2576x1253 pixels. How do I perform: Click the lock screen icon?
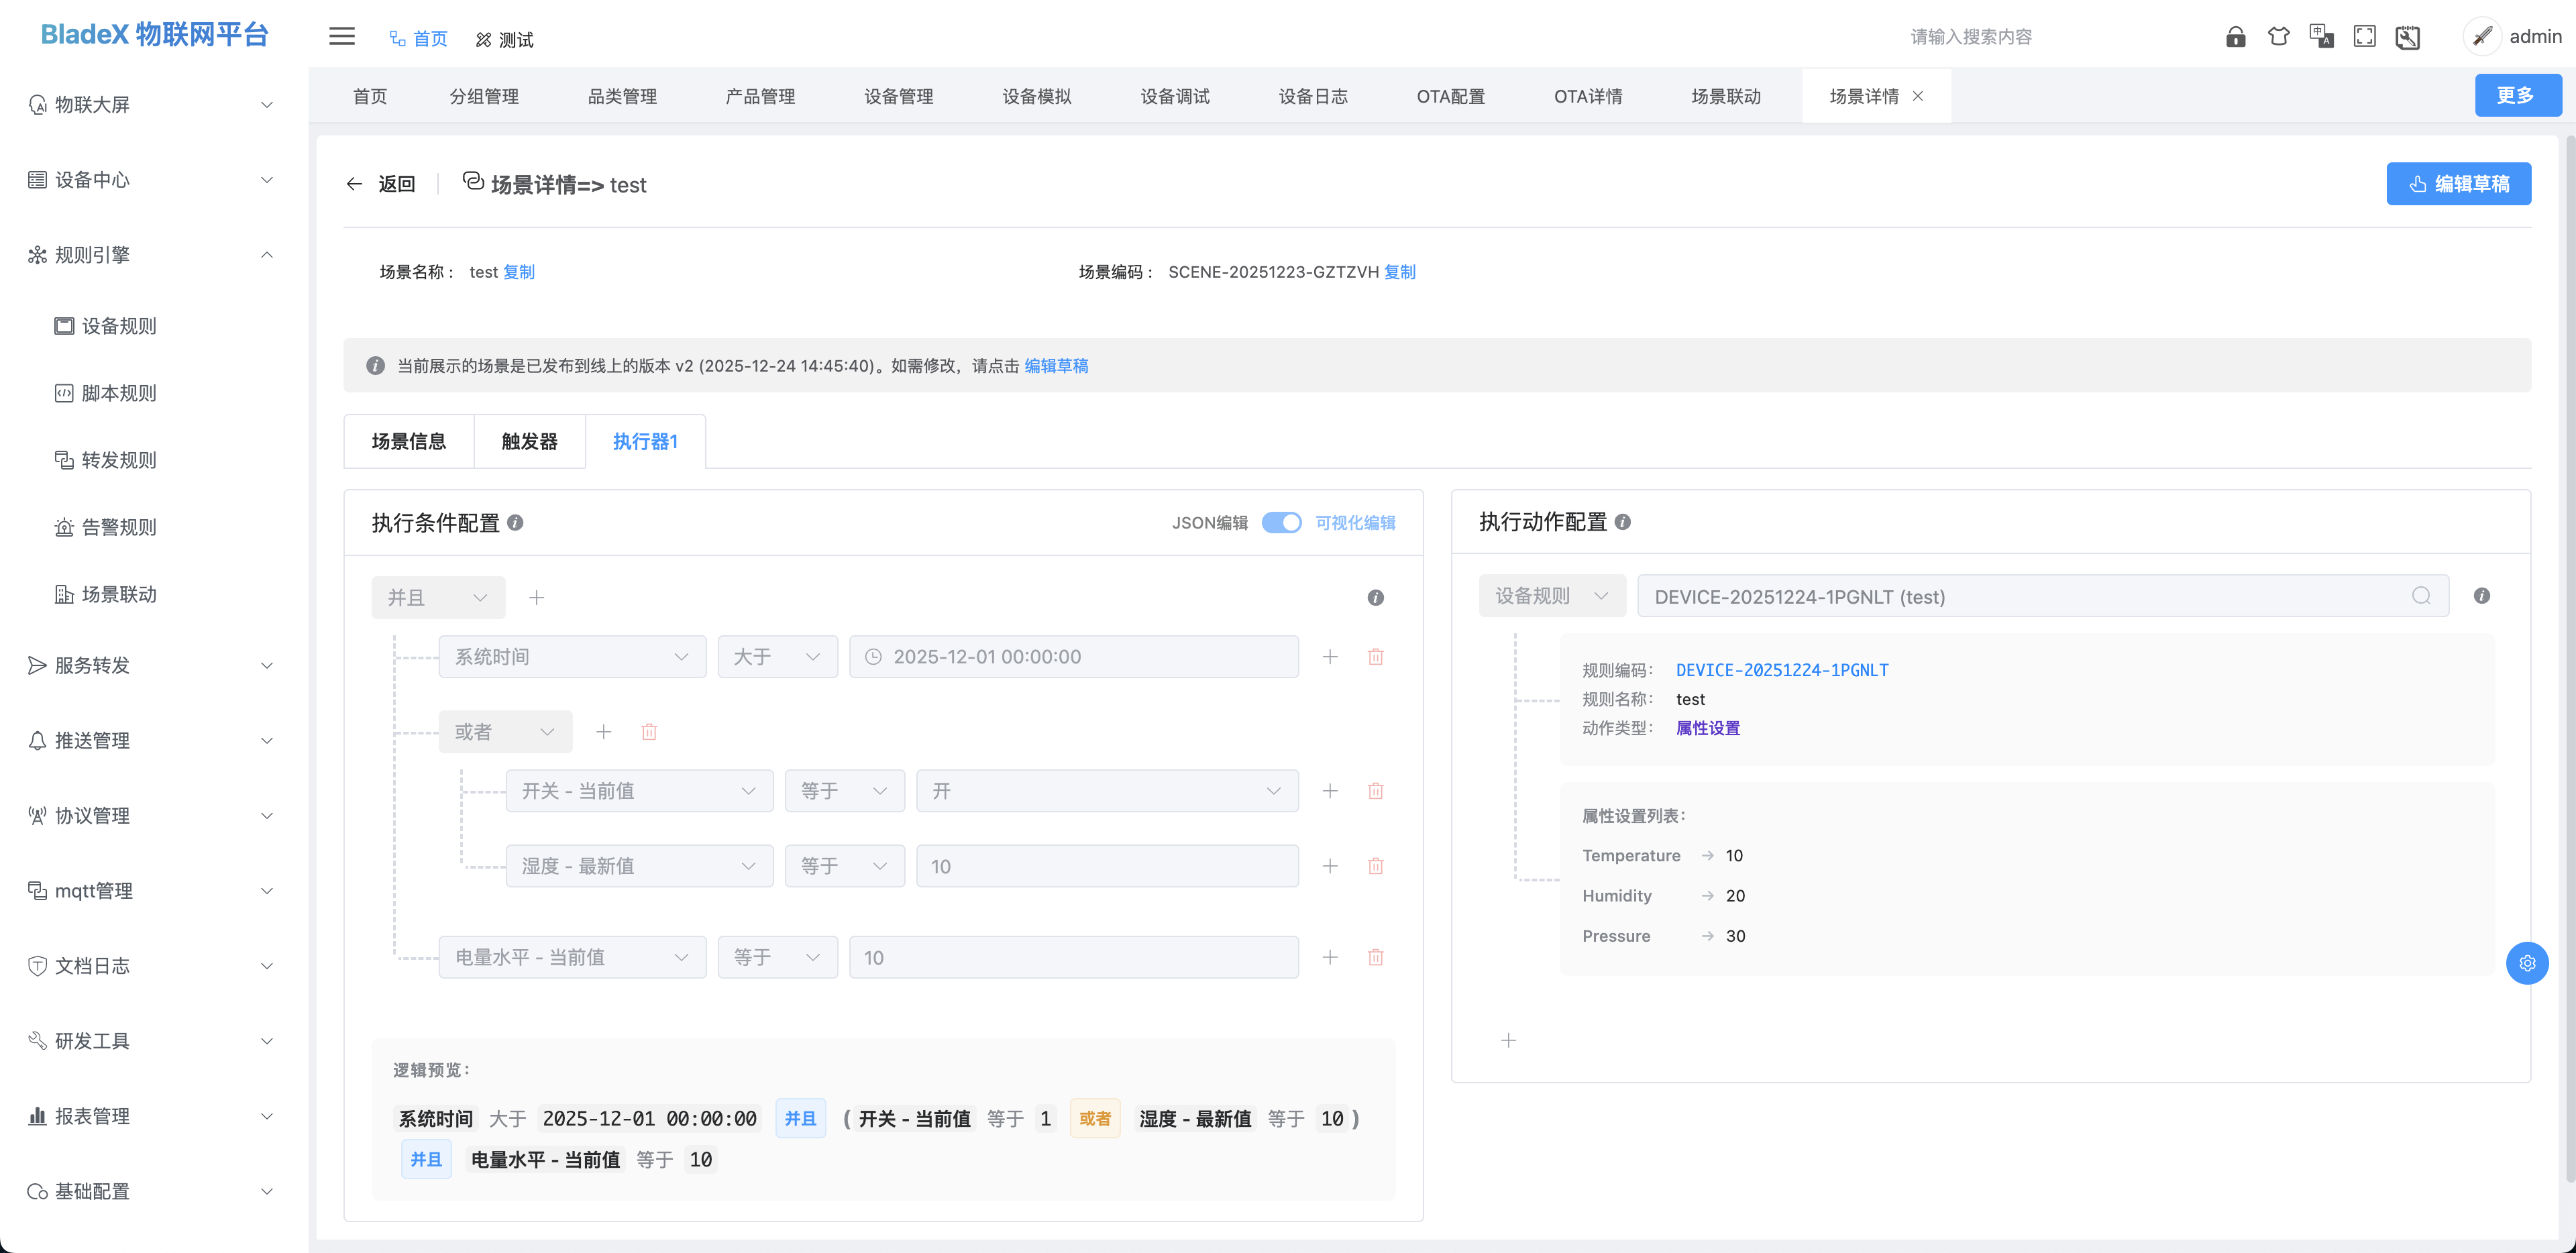pos(2235,37)
